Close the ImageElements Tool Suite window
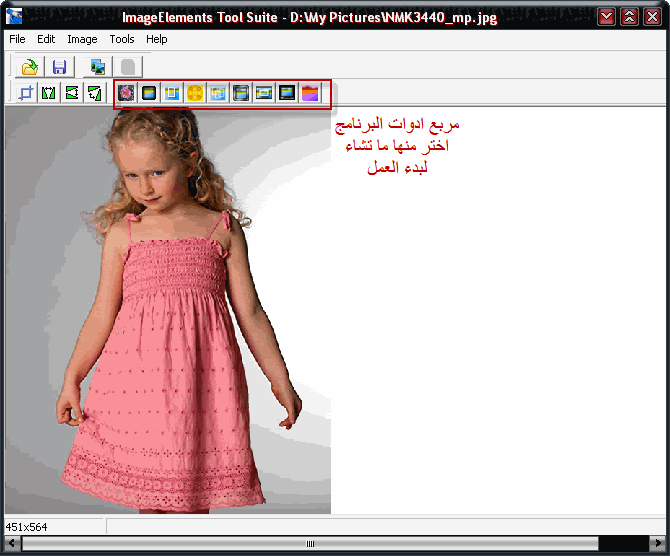Viewport: 670px width, 556px height. 652,17
